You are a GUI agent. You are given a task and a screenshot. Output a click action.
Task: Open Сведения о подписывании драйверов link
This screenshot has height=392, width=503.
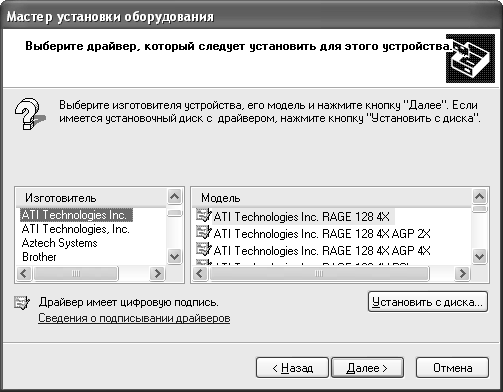134,318
